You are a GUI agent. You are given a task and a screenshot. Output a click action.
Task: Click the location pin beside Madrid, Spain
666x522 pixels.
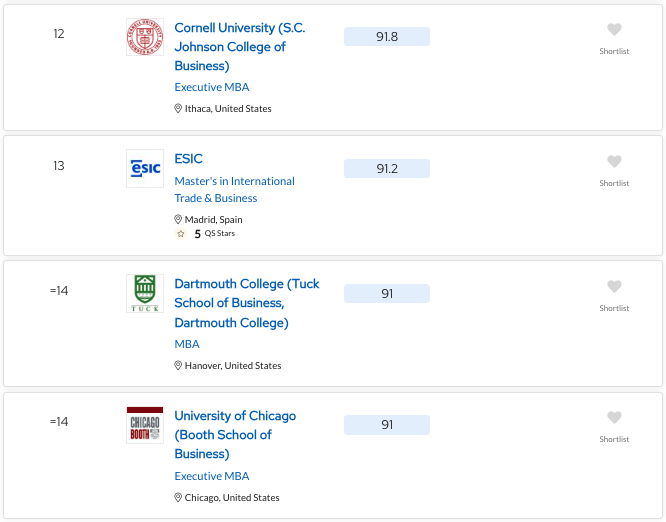pyautogui.click(x=178, y=220)
